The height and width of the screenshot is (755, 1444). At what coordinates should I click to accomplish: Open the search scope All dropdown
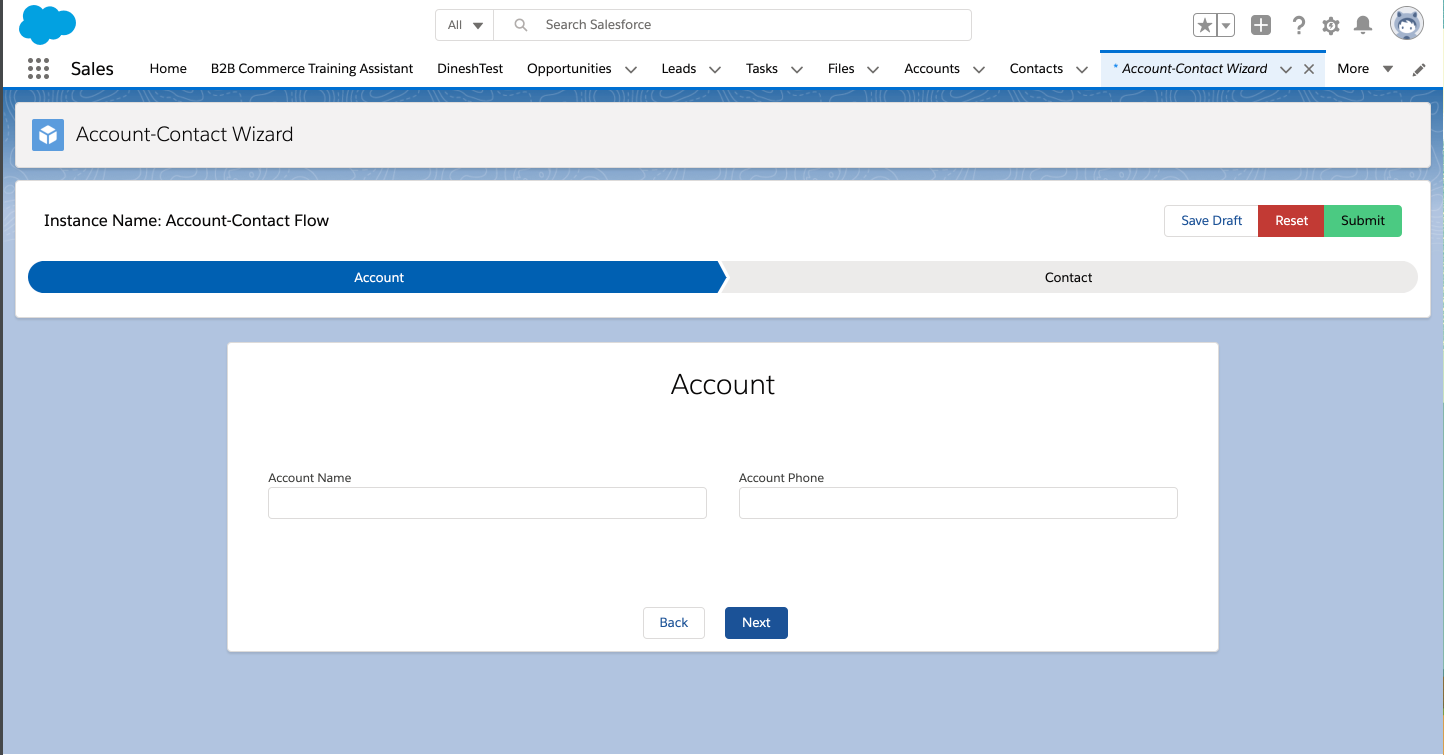pos(465,25)
